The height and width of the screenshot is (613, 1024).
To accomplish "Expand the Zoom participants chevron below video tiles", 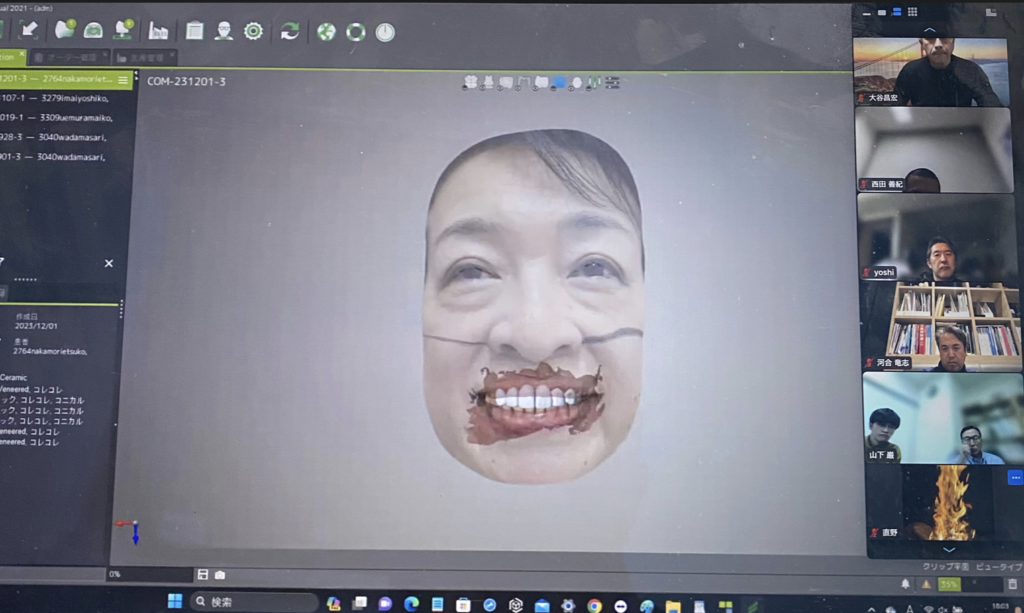I will click(949, 549).
